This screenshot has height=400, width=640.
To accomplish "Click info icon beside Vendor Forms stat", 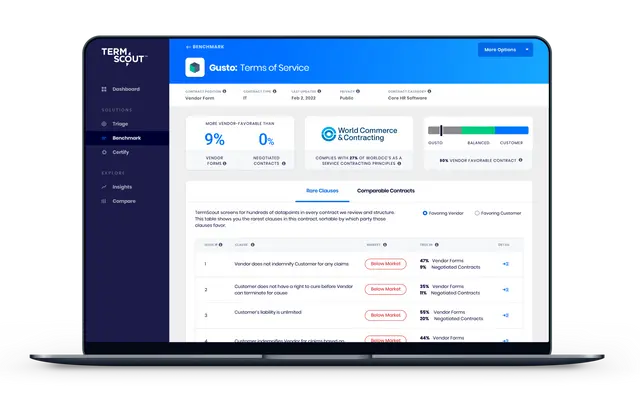I will tap(225, 164).
